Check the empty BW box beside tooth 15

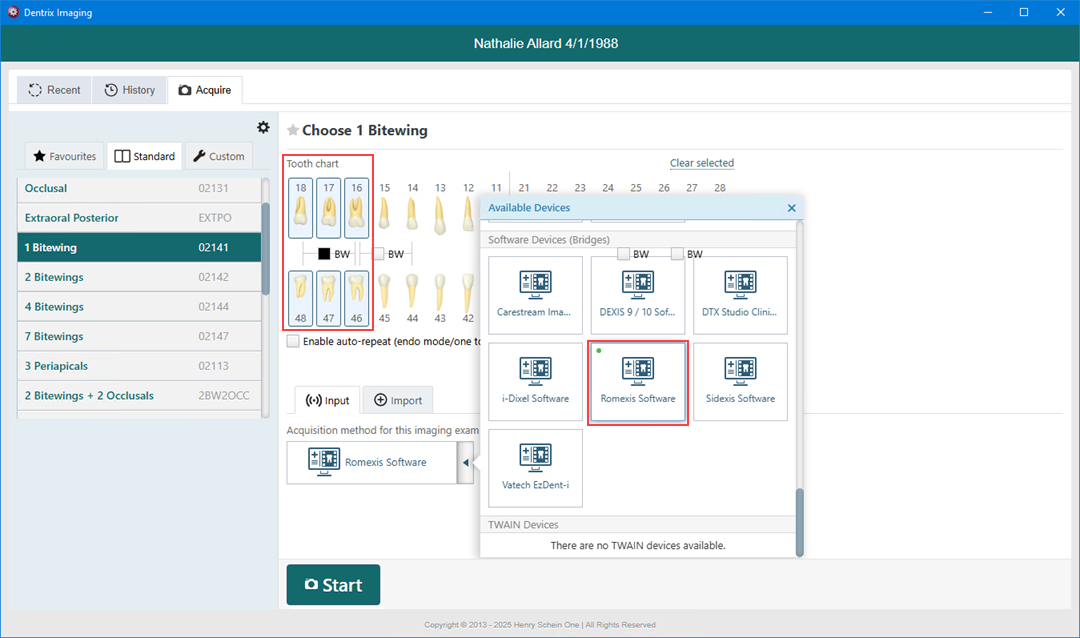[378, 254]
